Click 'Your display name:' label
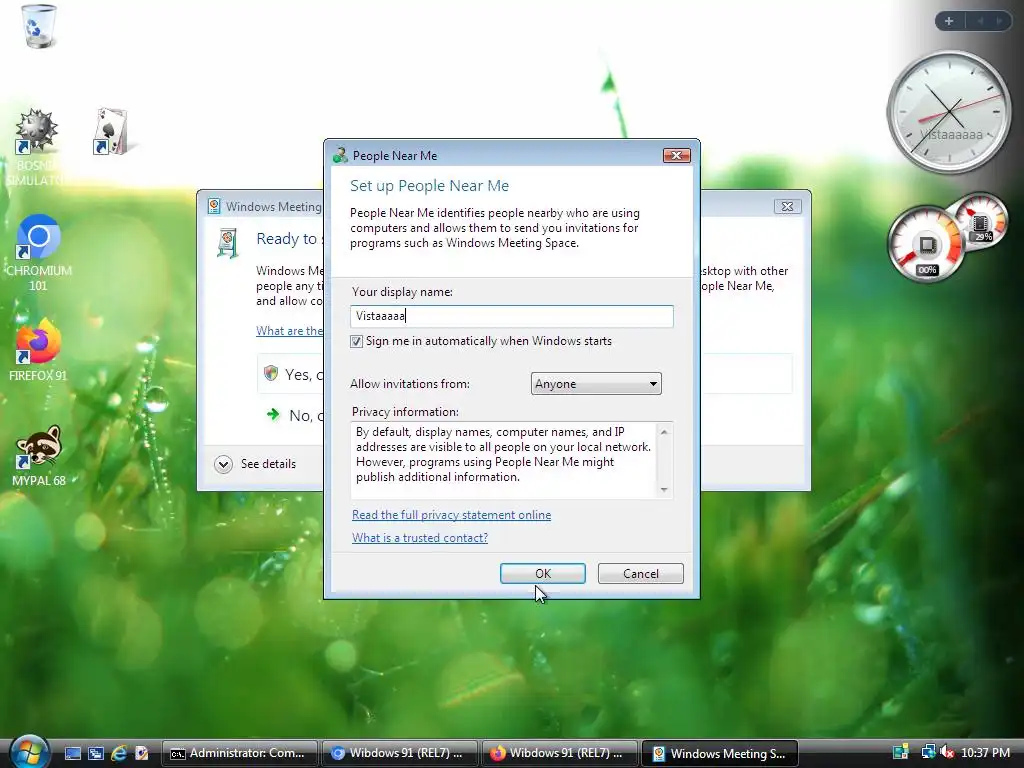Image resolution: width=1024 pixels, height=768 pixels. [402, 292]
